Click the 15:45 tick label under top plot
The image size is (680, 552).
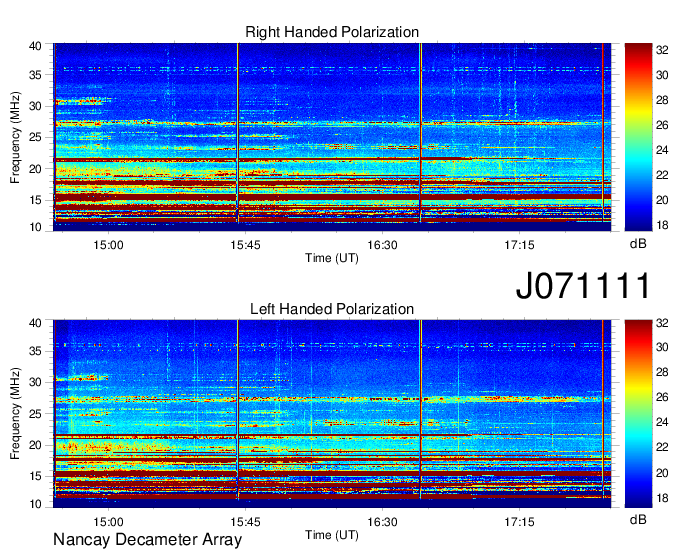[x=245, y=245]
